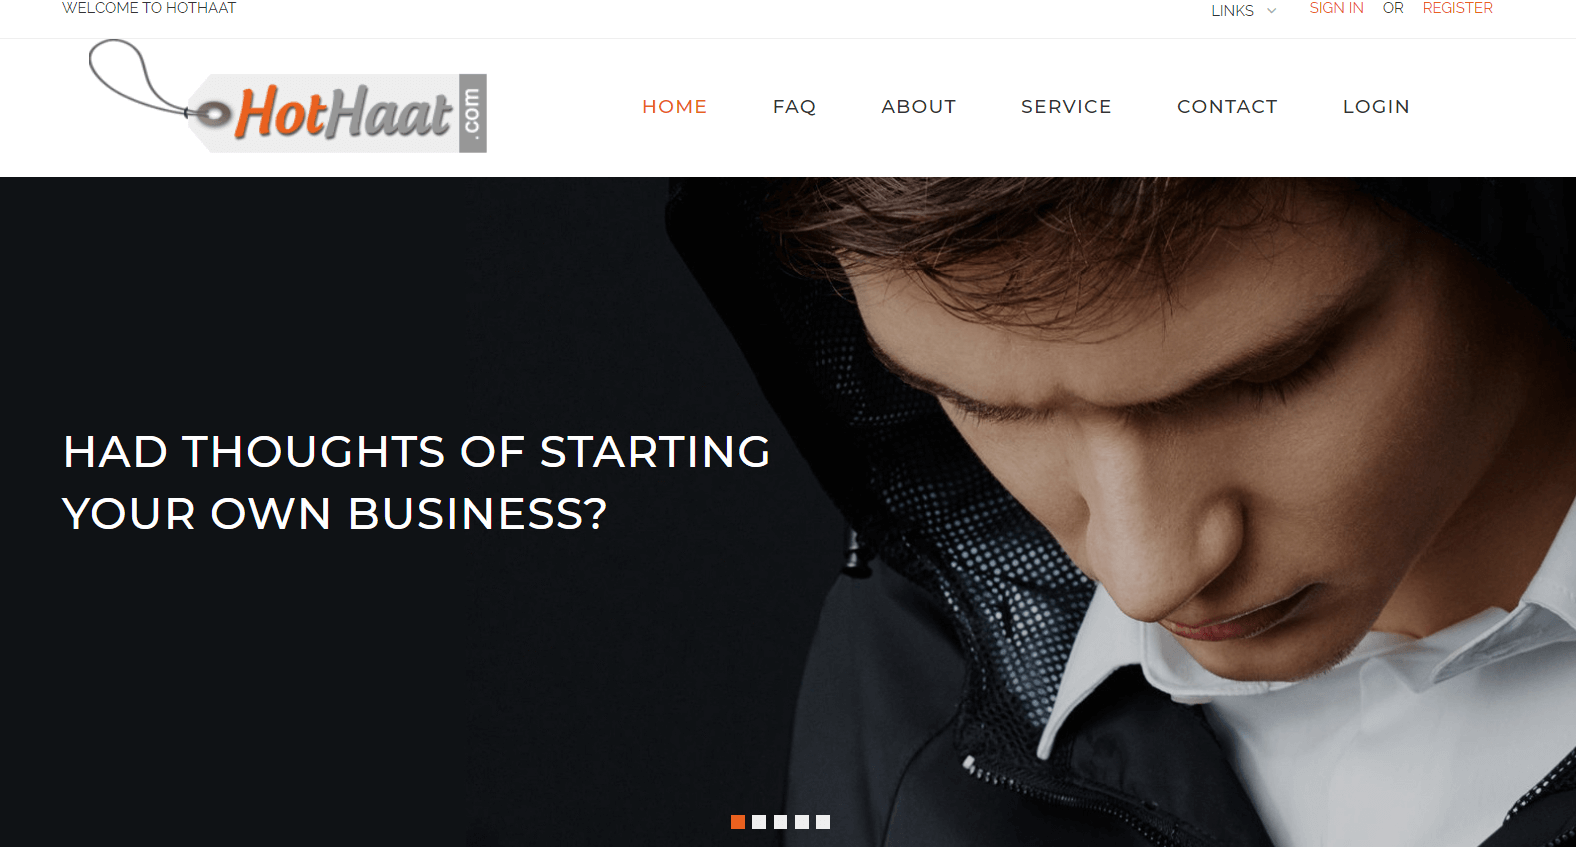1576x847 pixels.
Task: Click the .com tag on the logo
Action: click(473, 113)
